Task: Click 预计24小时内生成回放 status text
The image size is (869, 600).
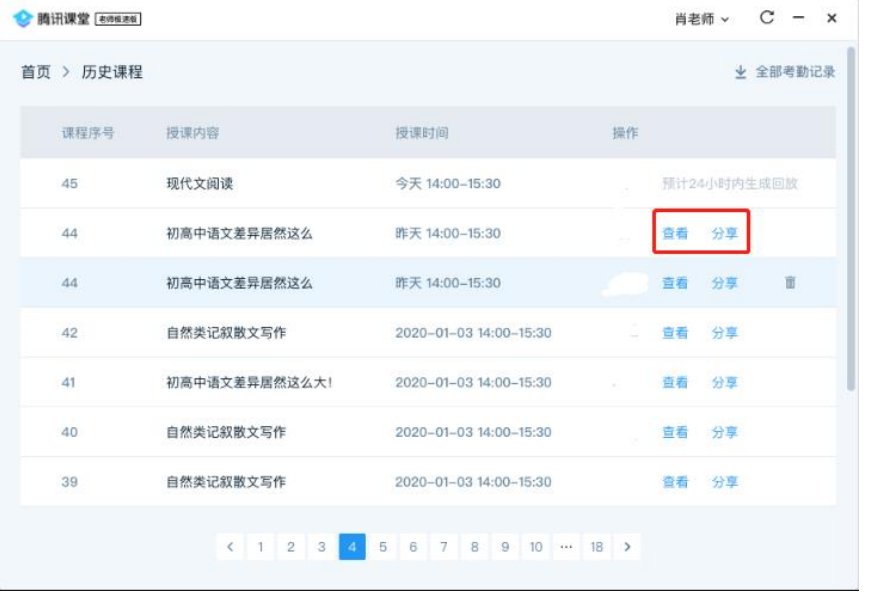Action: pos(729,183)
